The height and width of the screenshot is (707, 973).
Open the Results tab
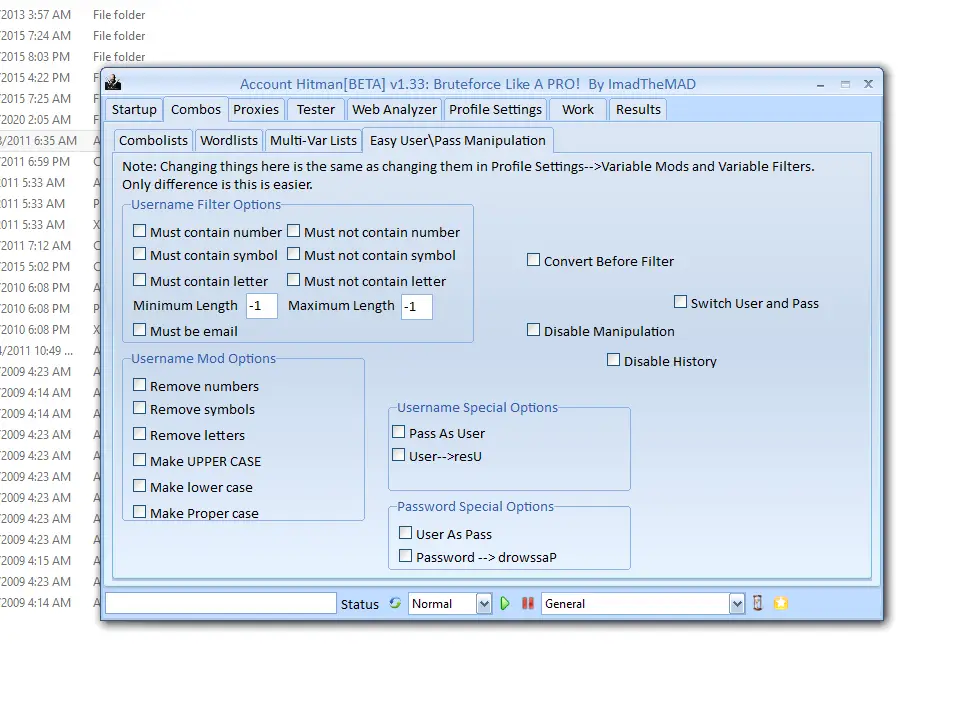637,109
